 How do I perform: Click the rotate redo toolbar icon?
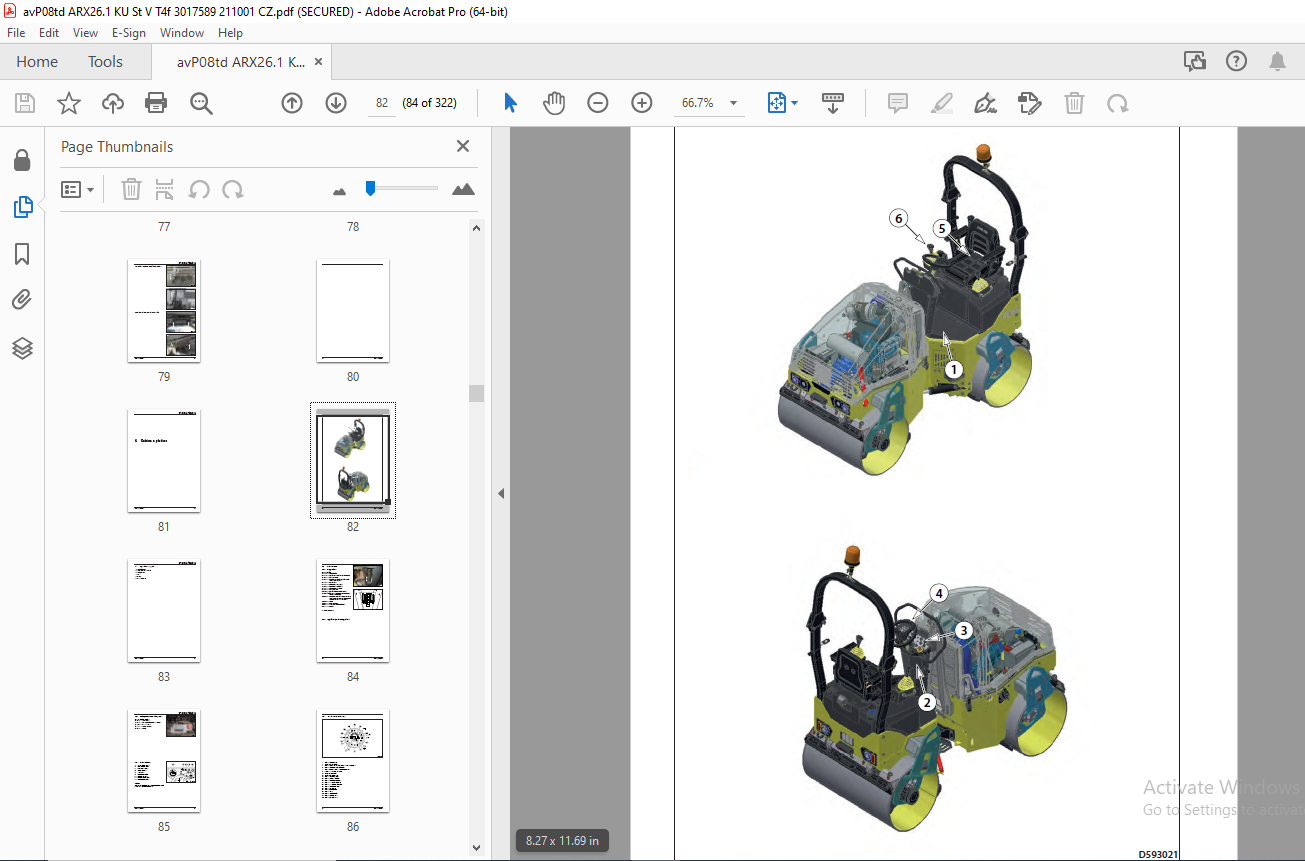(1117, 103)
